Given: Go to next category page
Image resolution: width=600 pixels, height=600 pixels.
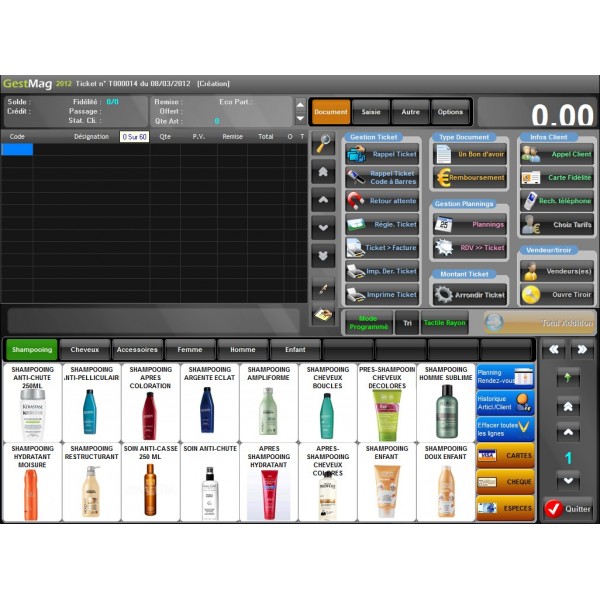Looking at the screenshot, I should 582,349.
